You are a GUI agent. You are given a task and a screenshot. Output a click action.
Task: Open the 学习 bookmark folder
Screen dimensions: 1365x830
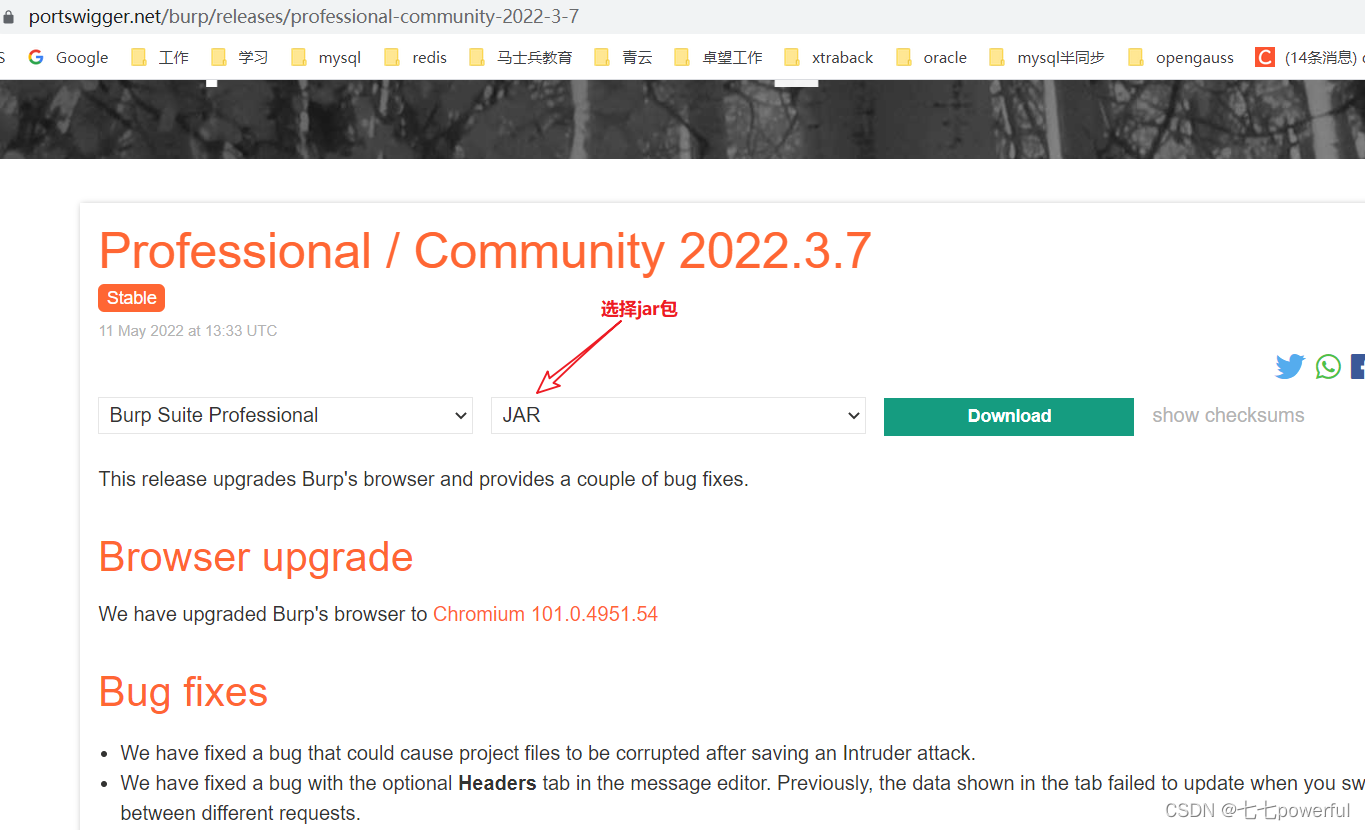click(x=240, y=57)
